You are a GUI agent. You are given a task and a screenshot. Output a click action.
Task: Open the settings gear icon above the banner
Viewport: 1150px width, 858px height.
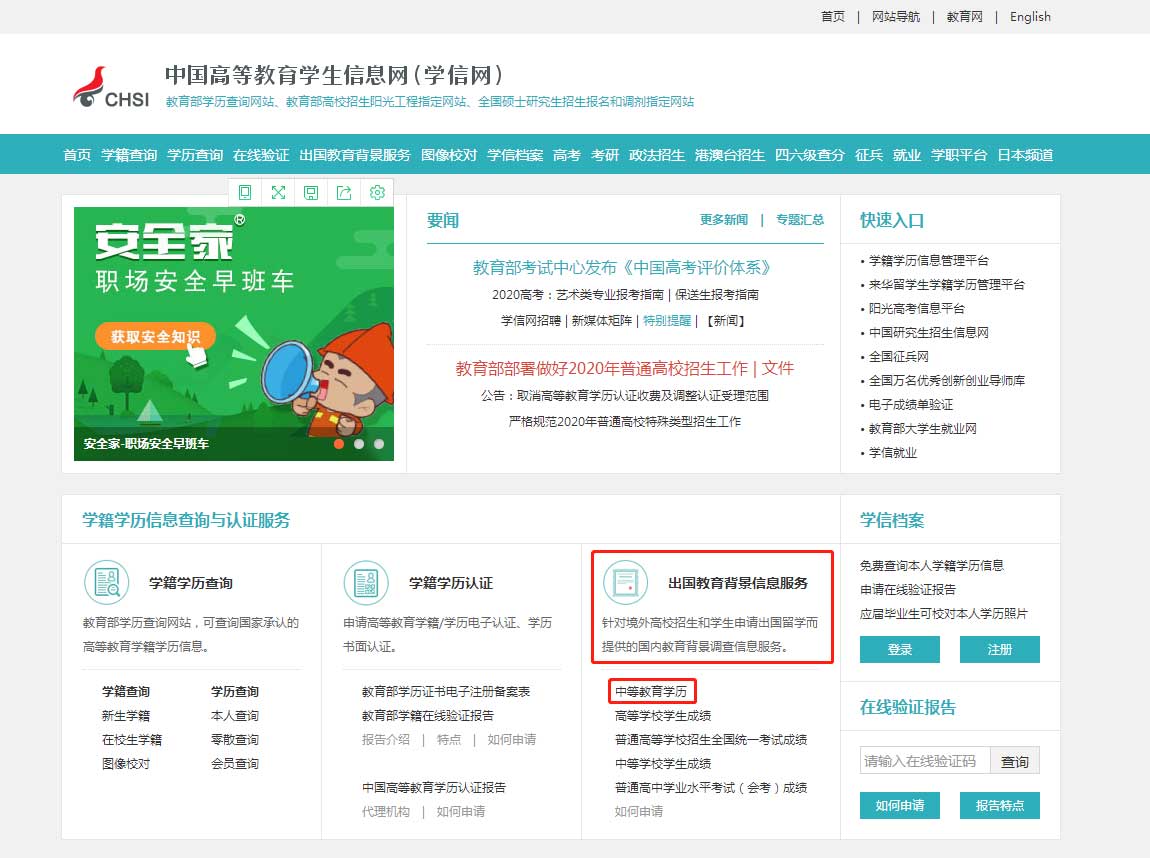377,192
